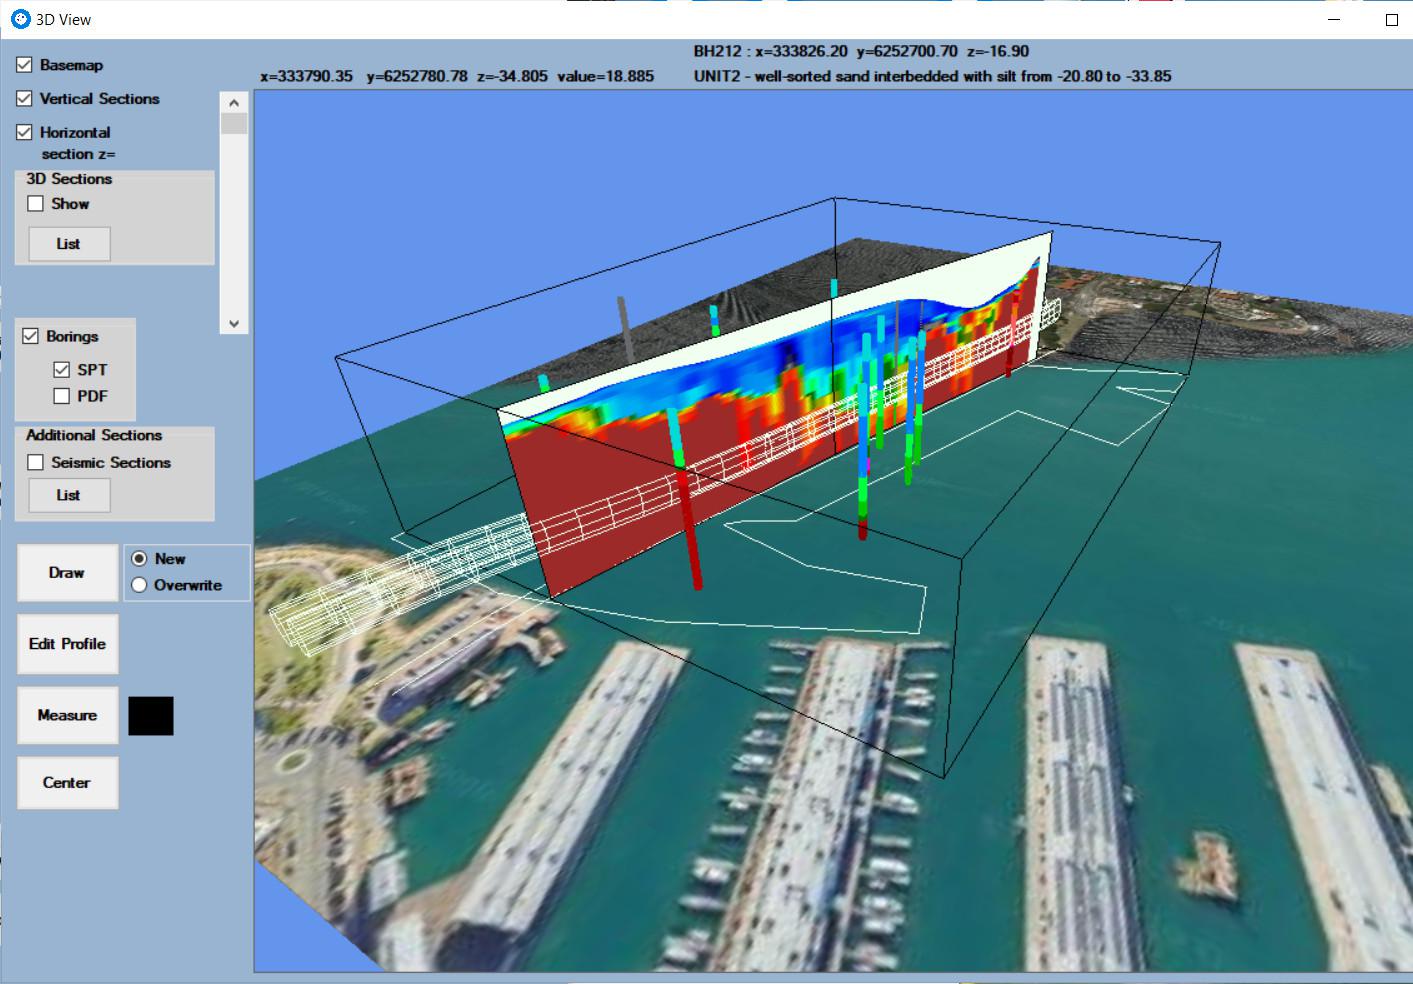Click the Draw button
1413x984 pixels.
point(67,572)
